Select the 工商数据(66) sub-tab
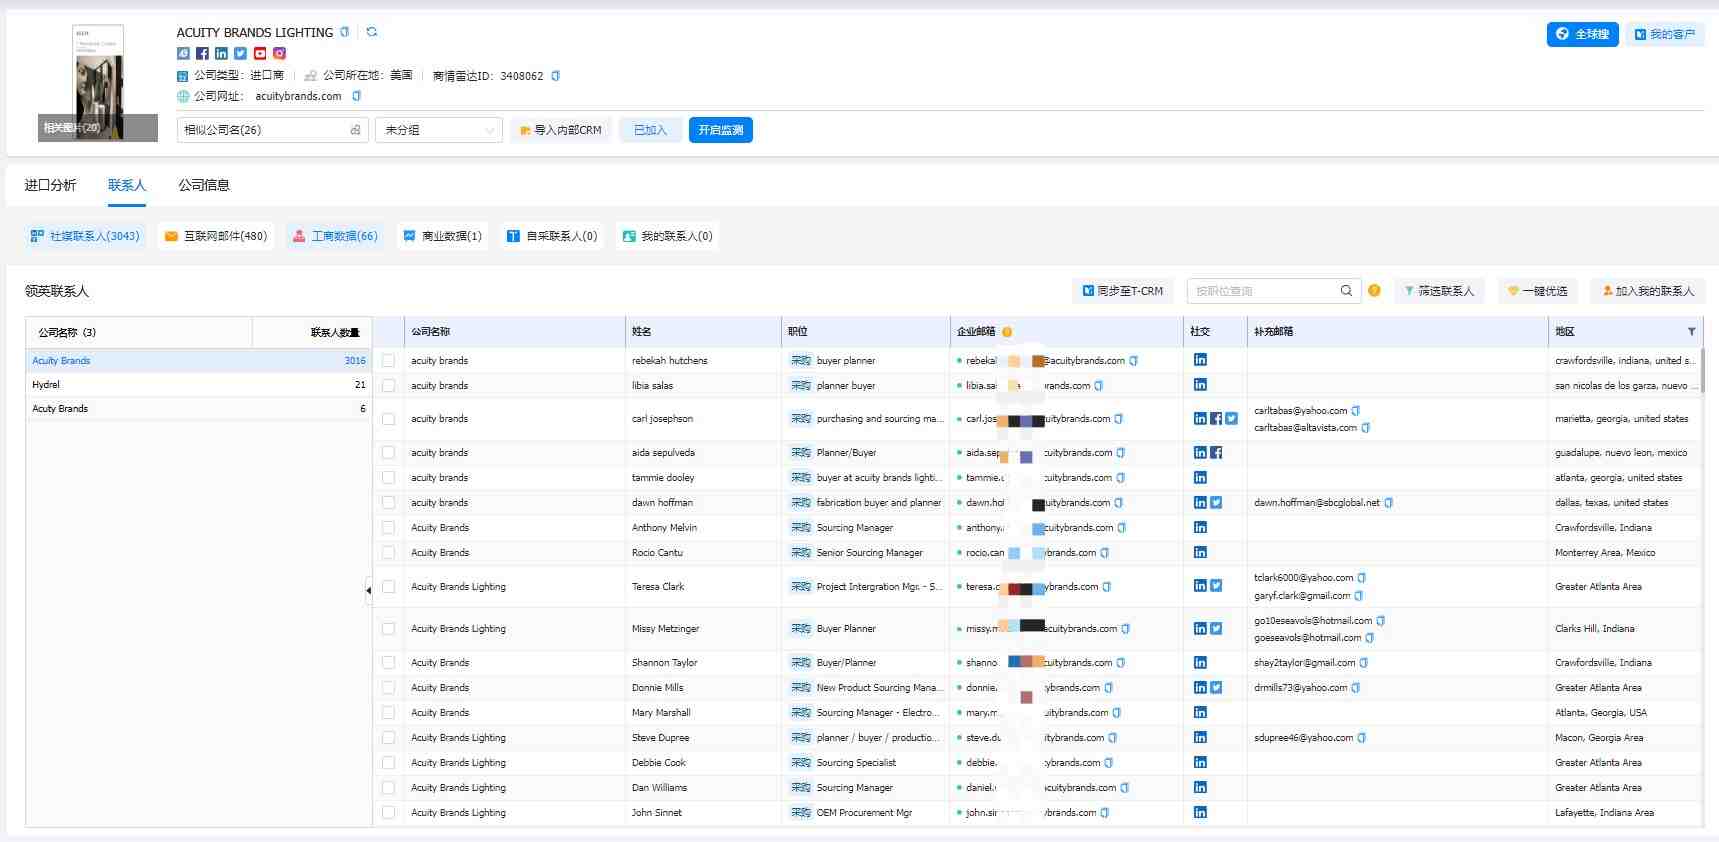Screen dimensions: 1719x842 click(x=335, y=236)
